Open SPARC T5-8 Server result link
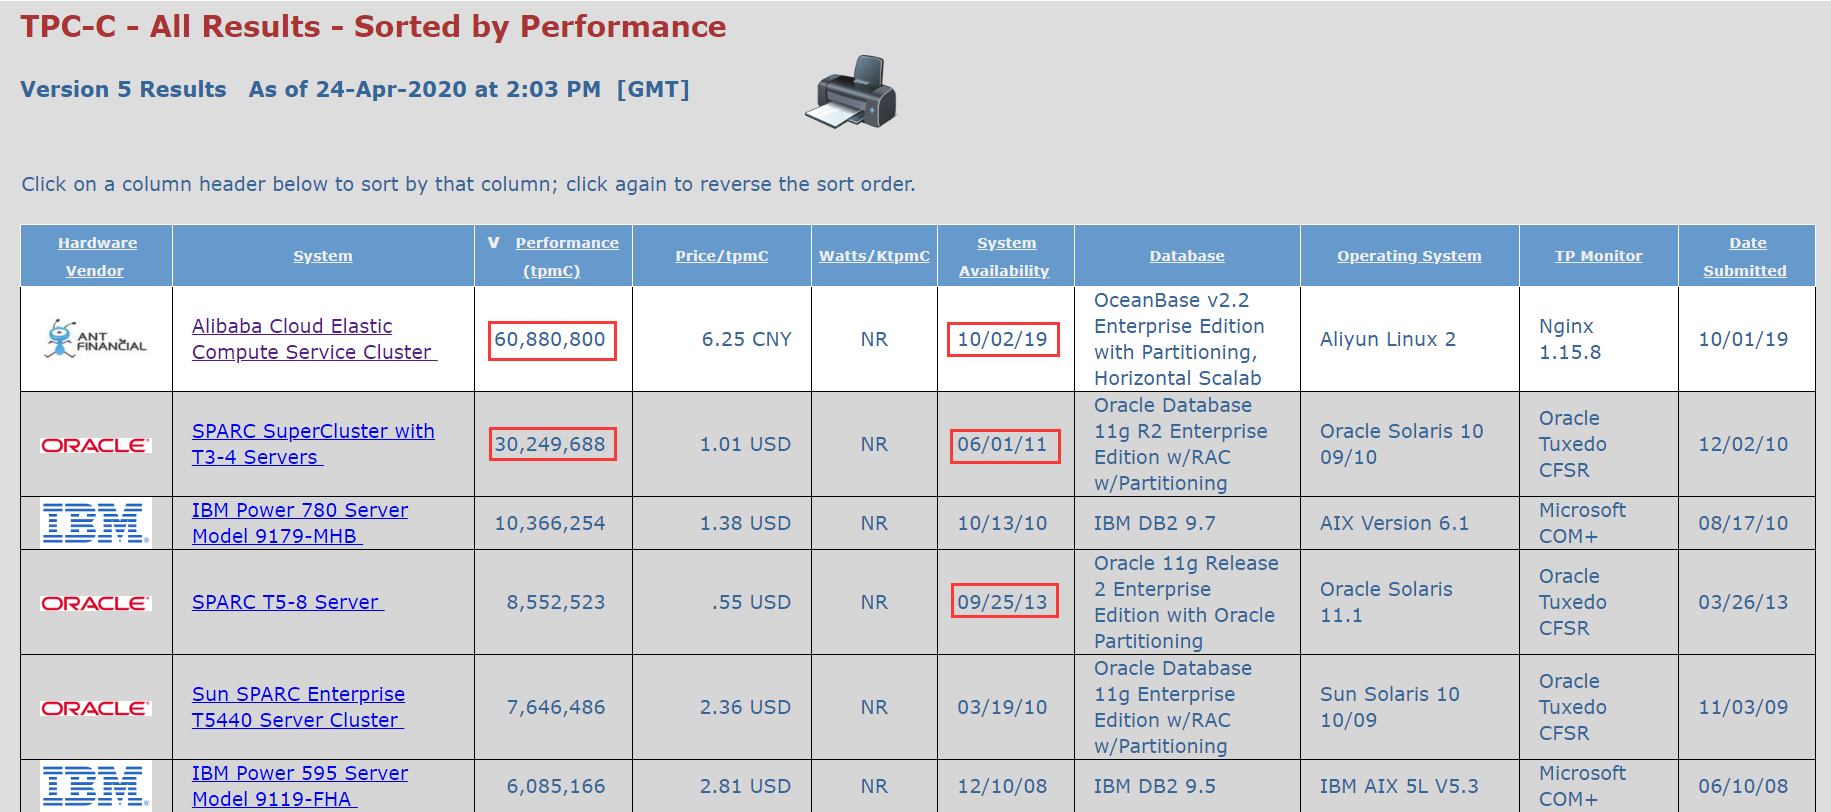This screenshot has width=1831, height=812. 286,602
